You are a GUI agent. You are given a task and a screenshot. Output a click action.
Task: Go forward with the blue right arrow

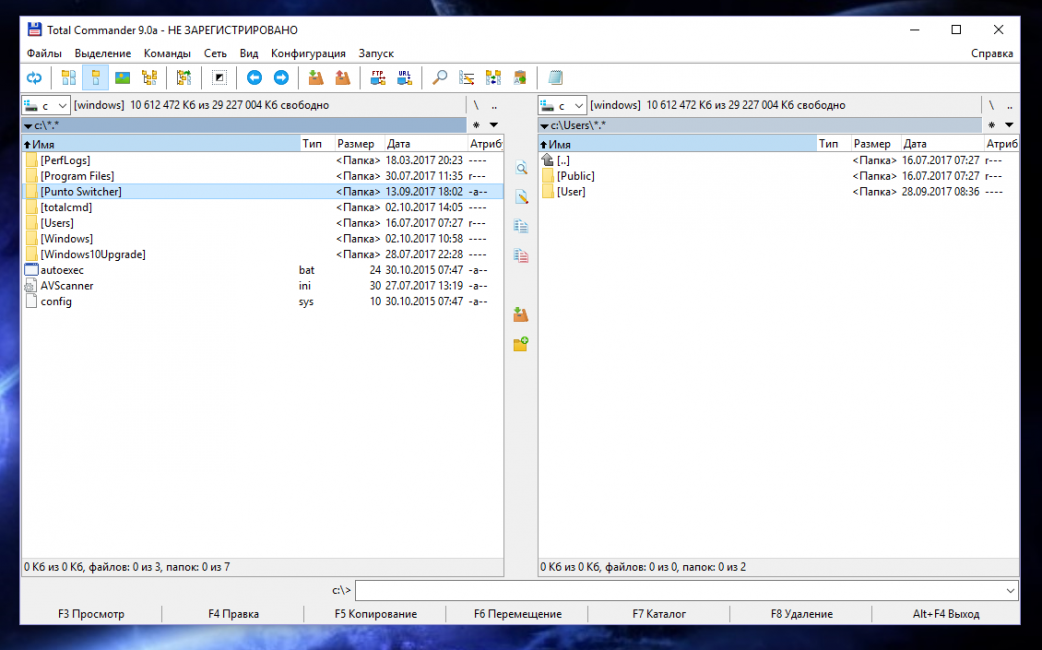[x=281, y=78]
